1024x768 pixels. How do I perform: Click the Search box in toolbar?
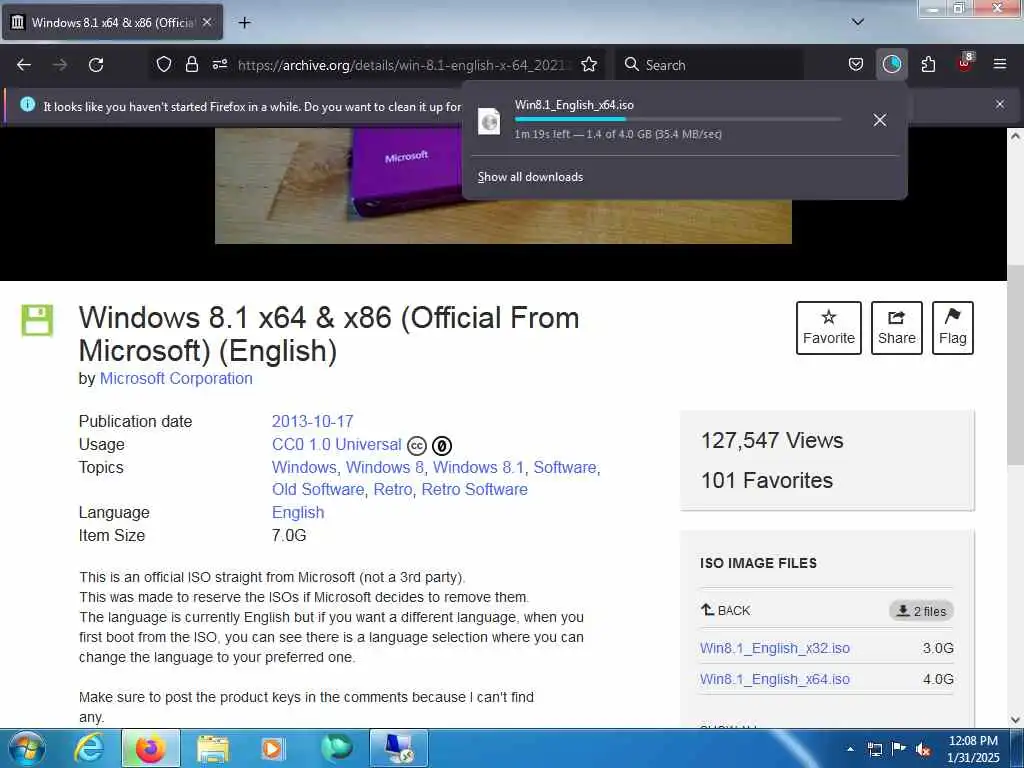pyautogui.click(x=709, y=65)
